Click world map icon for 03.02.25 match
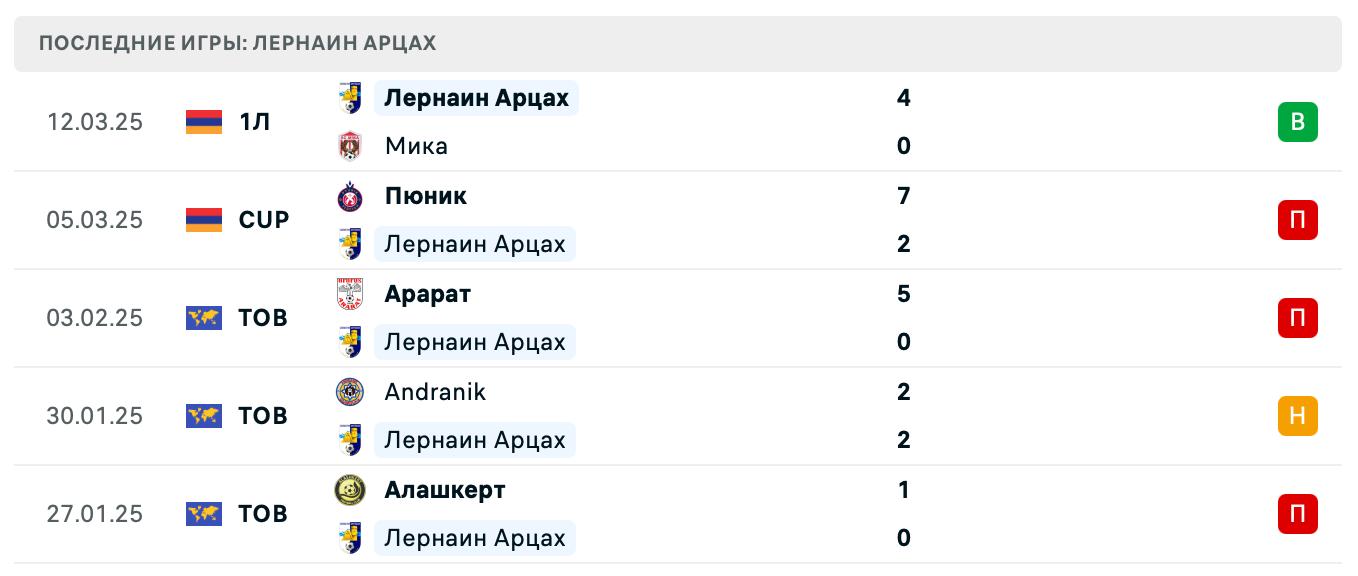 click(204, 318)
